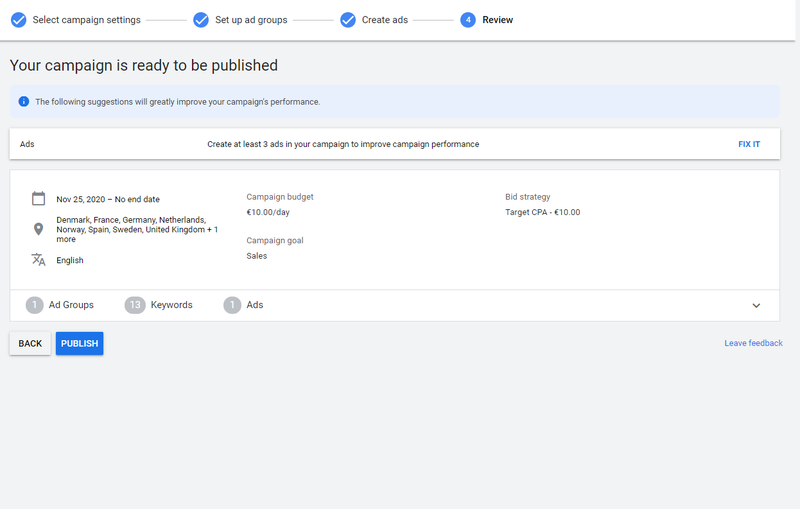Screen dimensions: 800x509
Task: Click the blue info icon in suggestion banner
Action: 23,101
